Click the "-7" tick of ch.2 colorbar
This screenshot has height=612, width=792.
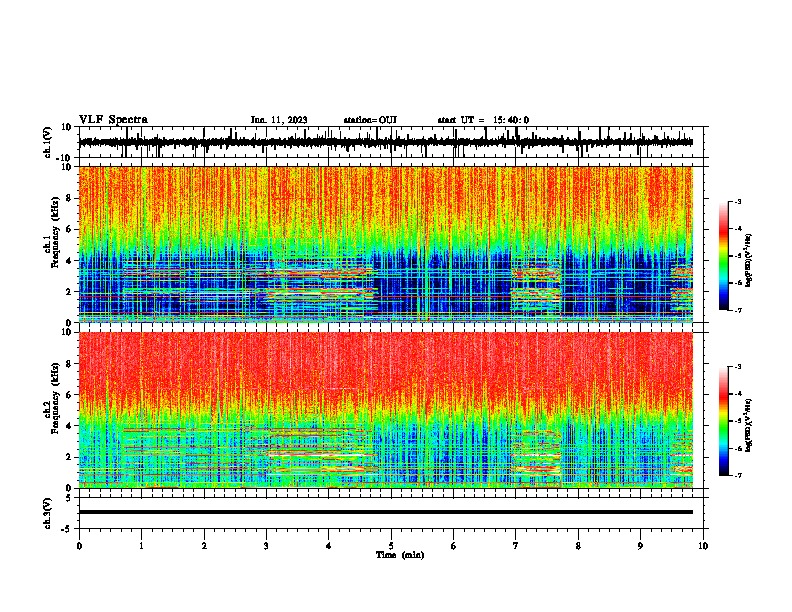(x=738, y=475)
